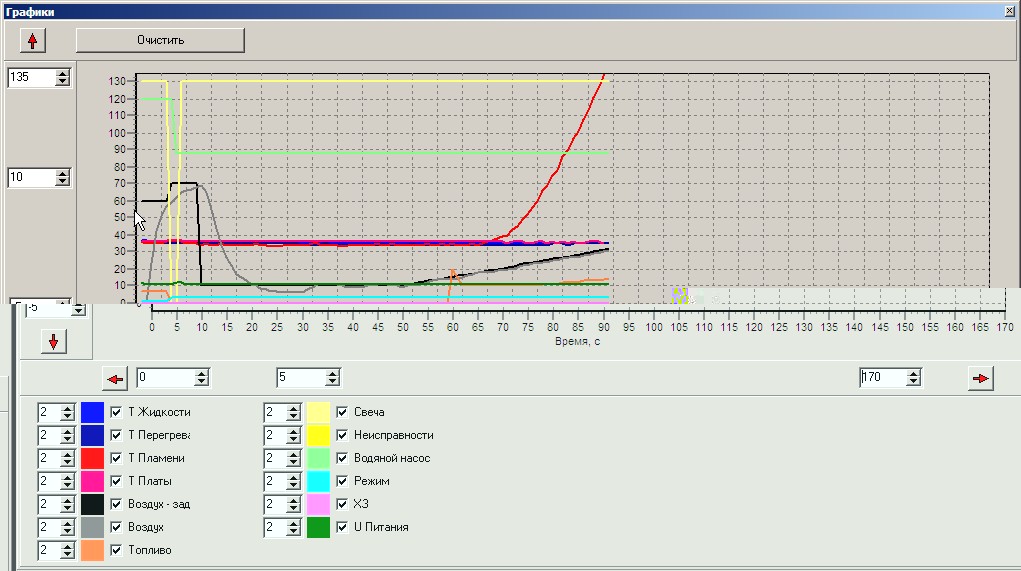Open the dark blue Т Перегрева color swatch

tap(92, 435)
